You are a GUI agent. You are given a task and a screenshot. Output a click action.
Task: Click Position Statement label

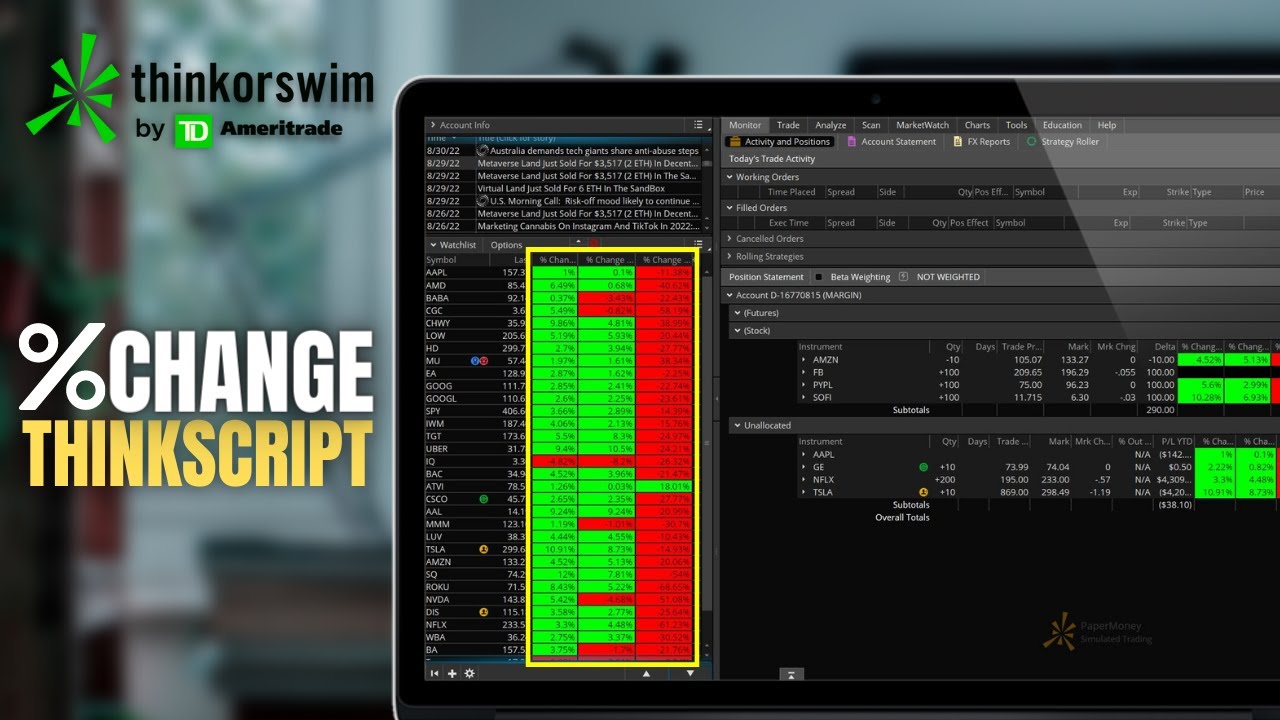click(766, 277)
